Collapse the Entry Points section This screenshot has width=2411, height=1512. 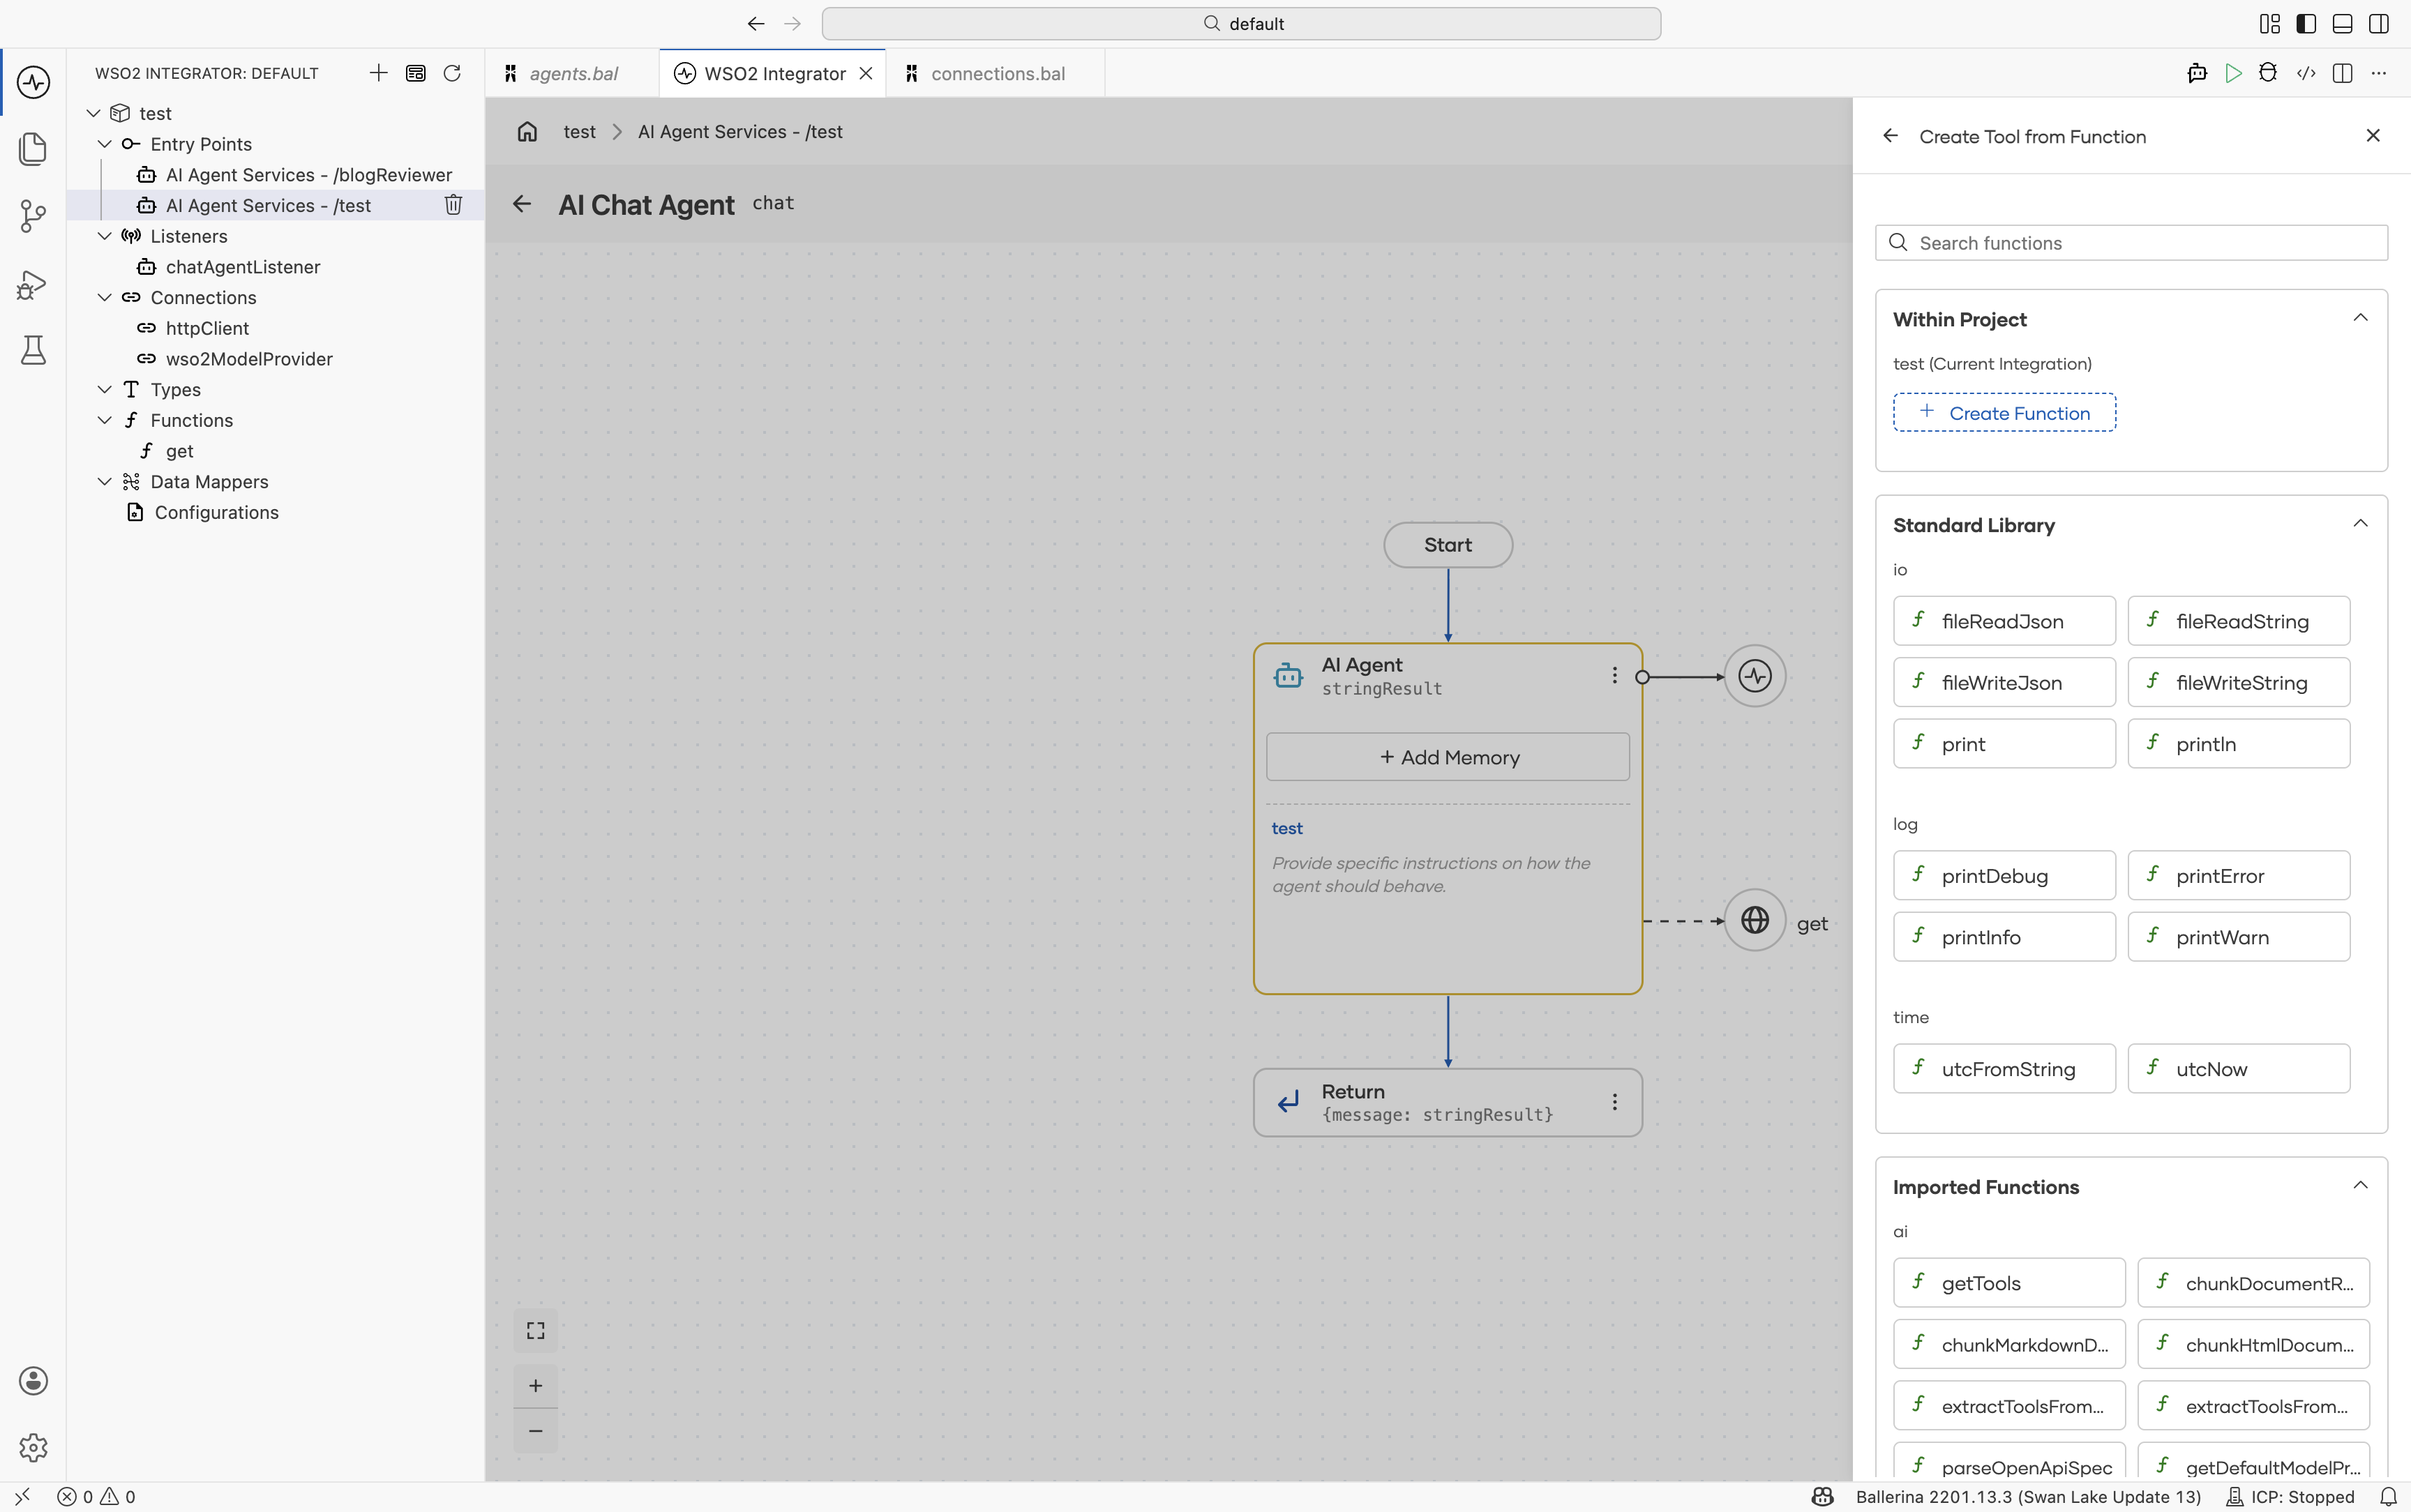[x=104, y=144]
